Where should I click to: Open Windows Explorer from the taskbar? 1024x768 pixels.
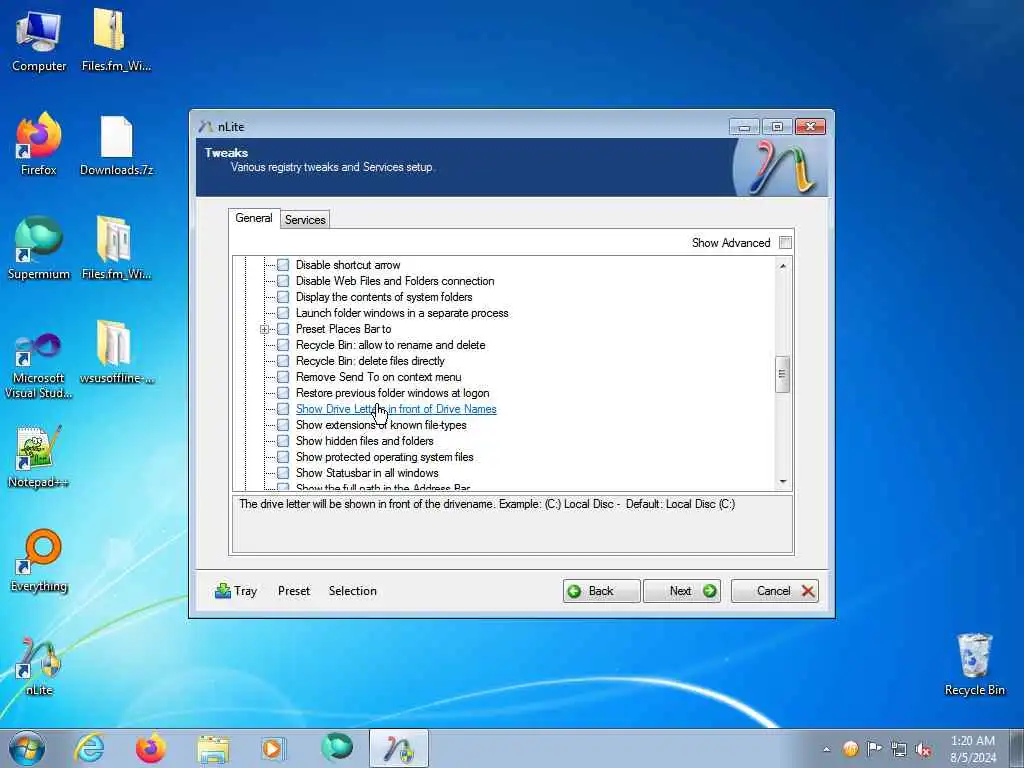pos(213,748)
